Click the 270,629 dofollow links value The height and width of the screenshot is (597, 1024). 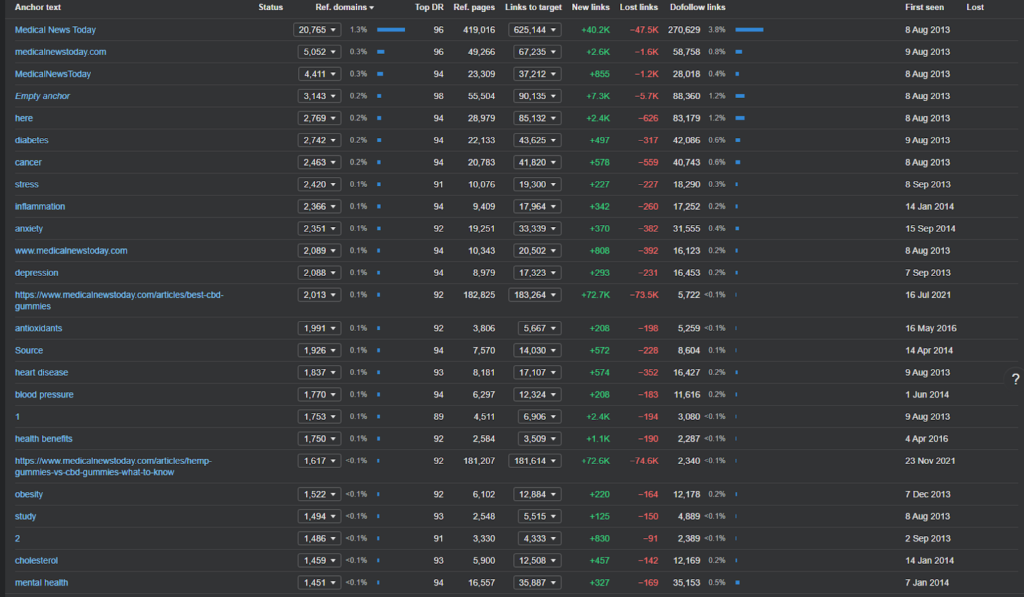(684, 29)
